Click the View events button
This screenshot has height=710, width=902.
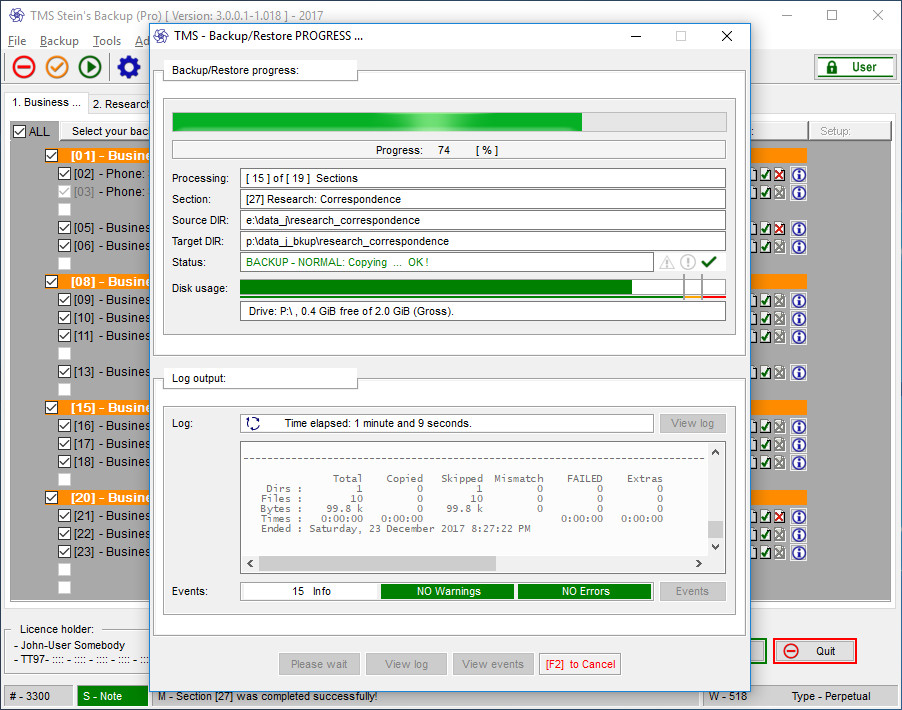coord(493,665)
